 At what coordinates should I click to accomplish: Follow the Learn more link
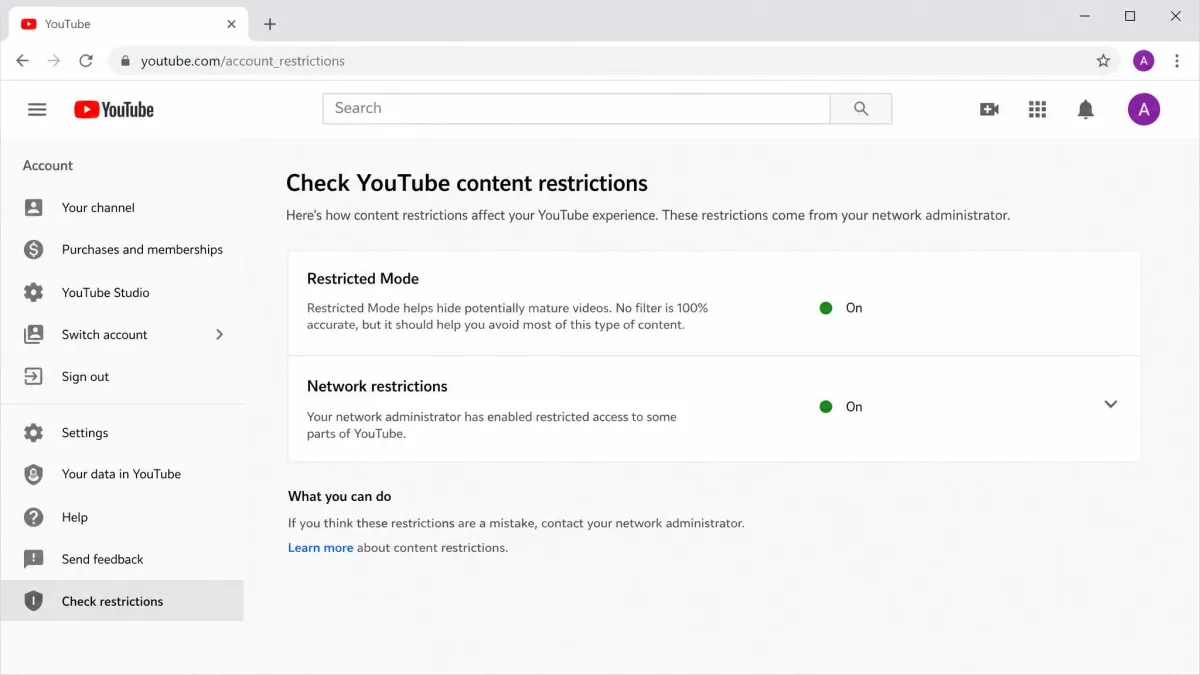click(320, 548)
